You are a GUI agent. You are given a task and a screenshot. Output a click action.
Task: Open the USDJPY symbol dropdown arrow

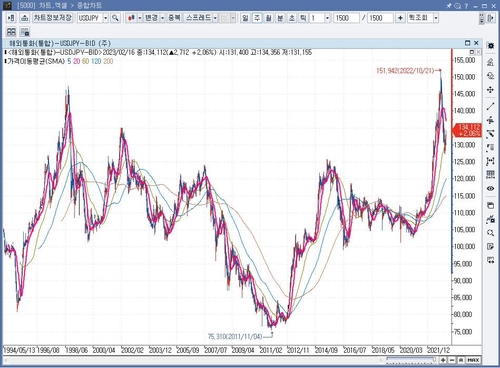click(x=106, y=18)
